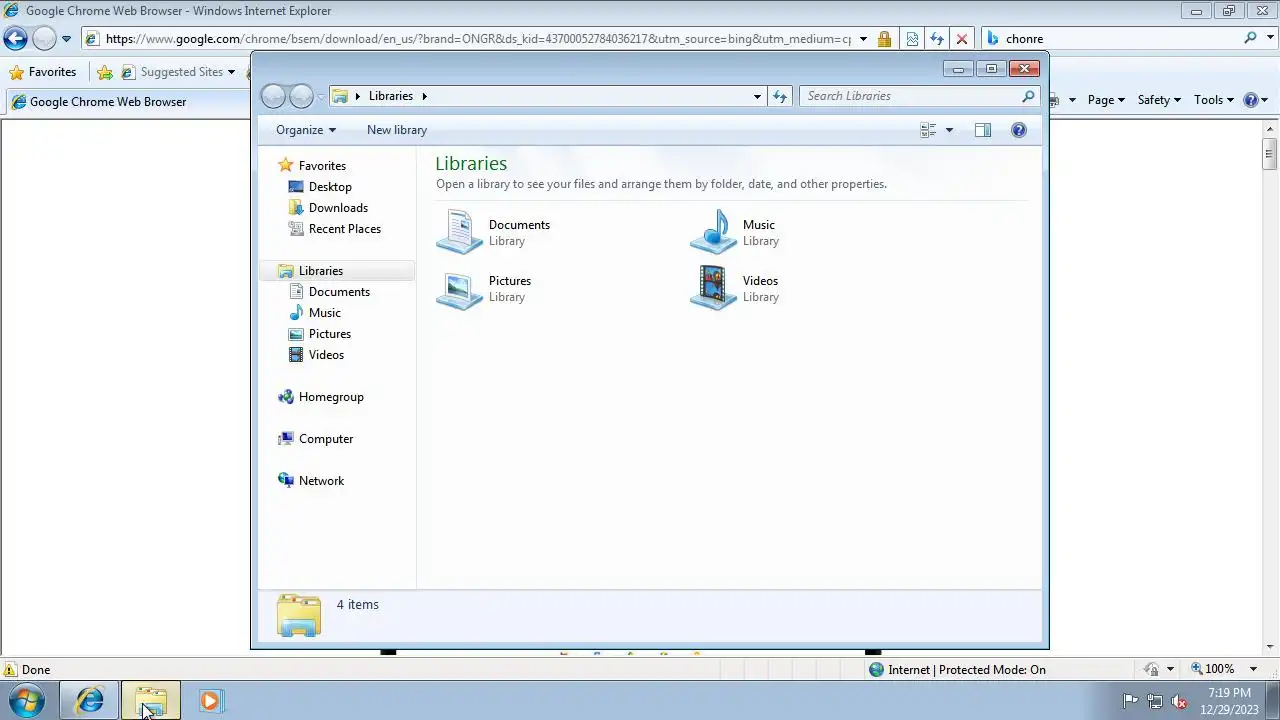Open the Explorer address bar history dropdown

(x=757, y=96)
